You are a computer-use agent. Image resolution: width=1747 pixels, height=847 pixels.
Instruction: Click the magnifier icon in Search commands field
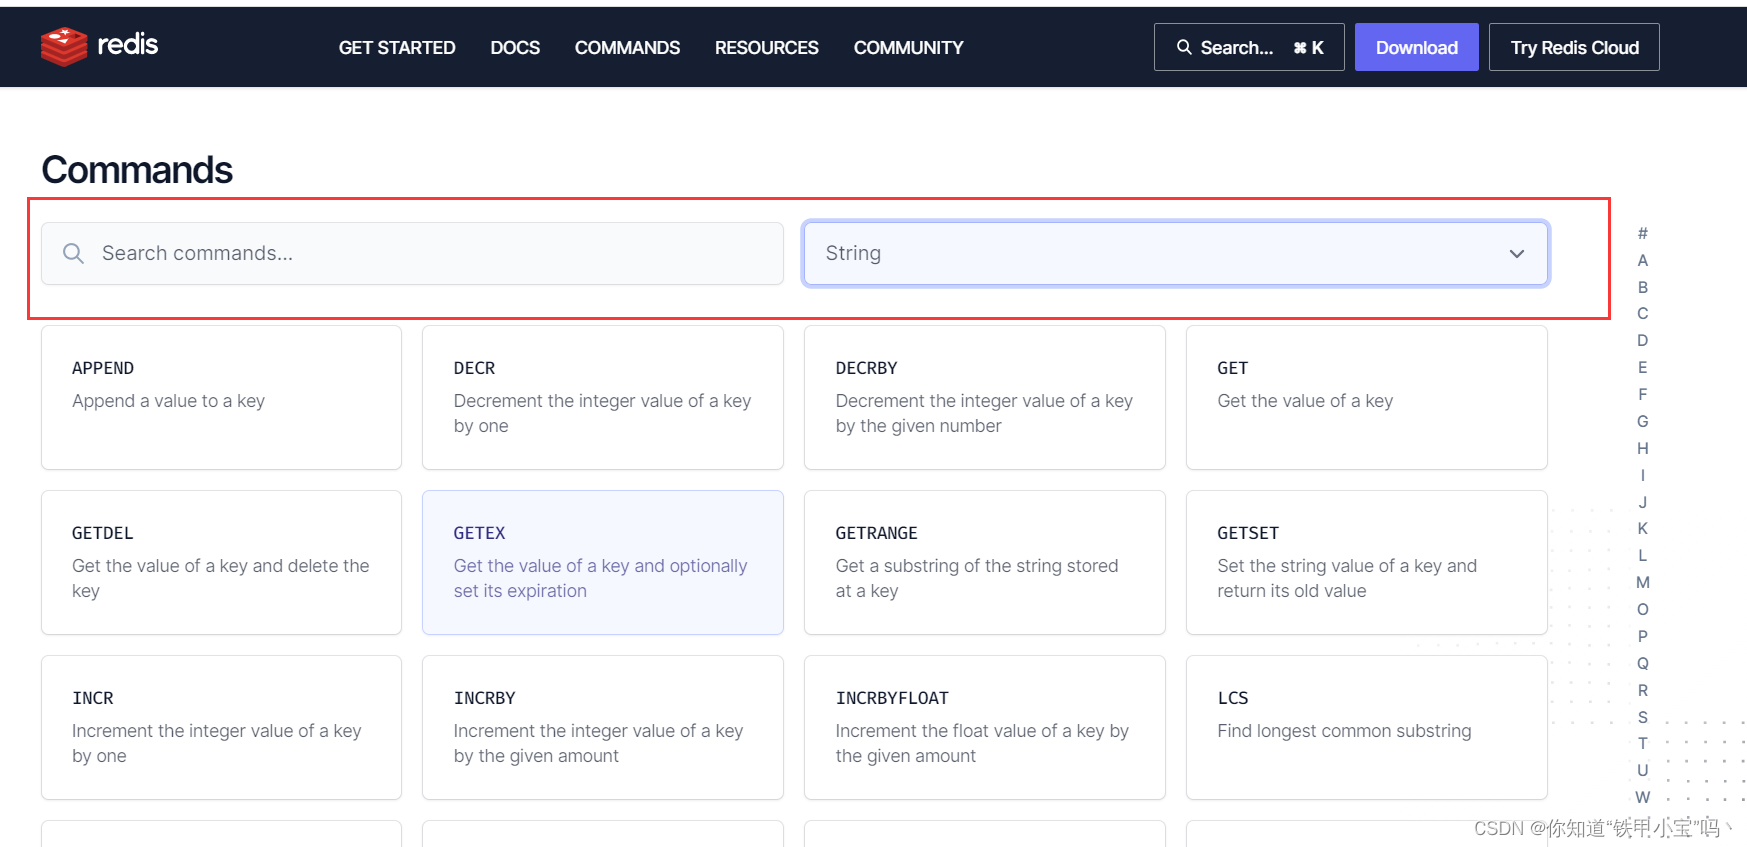73,253
